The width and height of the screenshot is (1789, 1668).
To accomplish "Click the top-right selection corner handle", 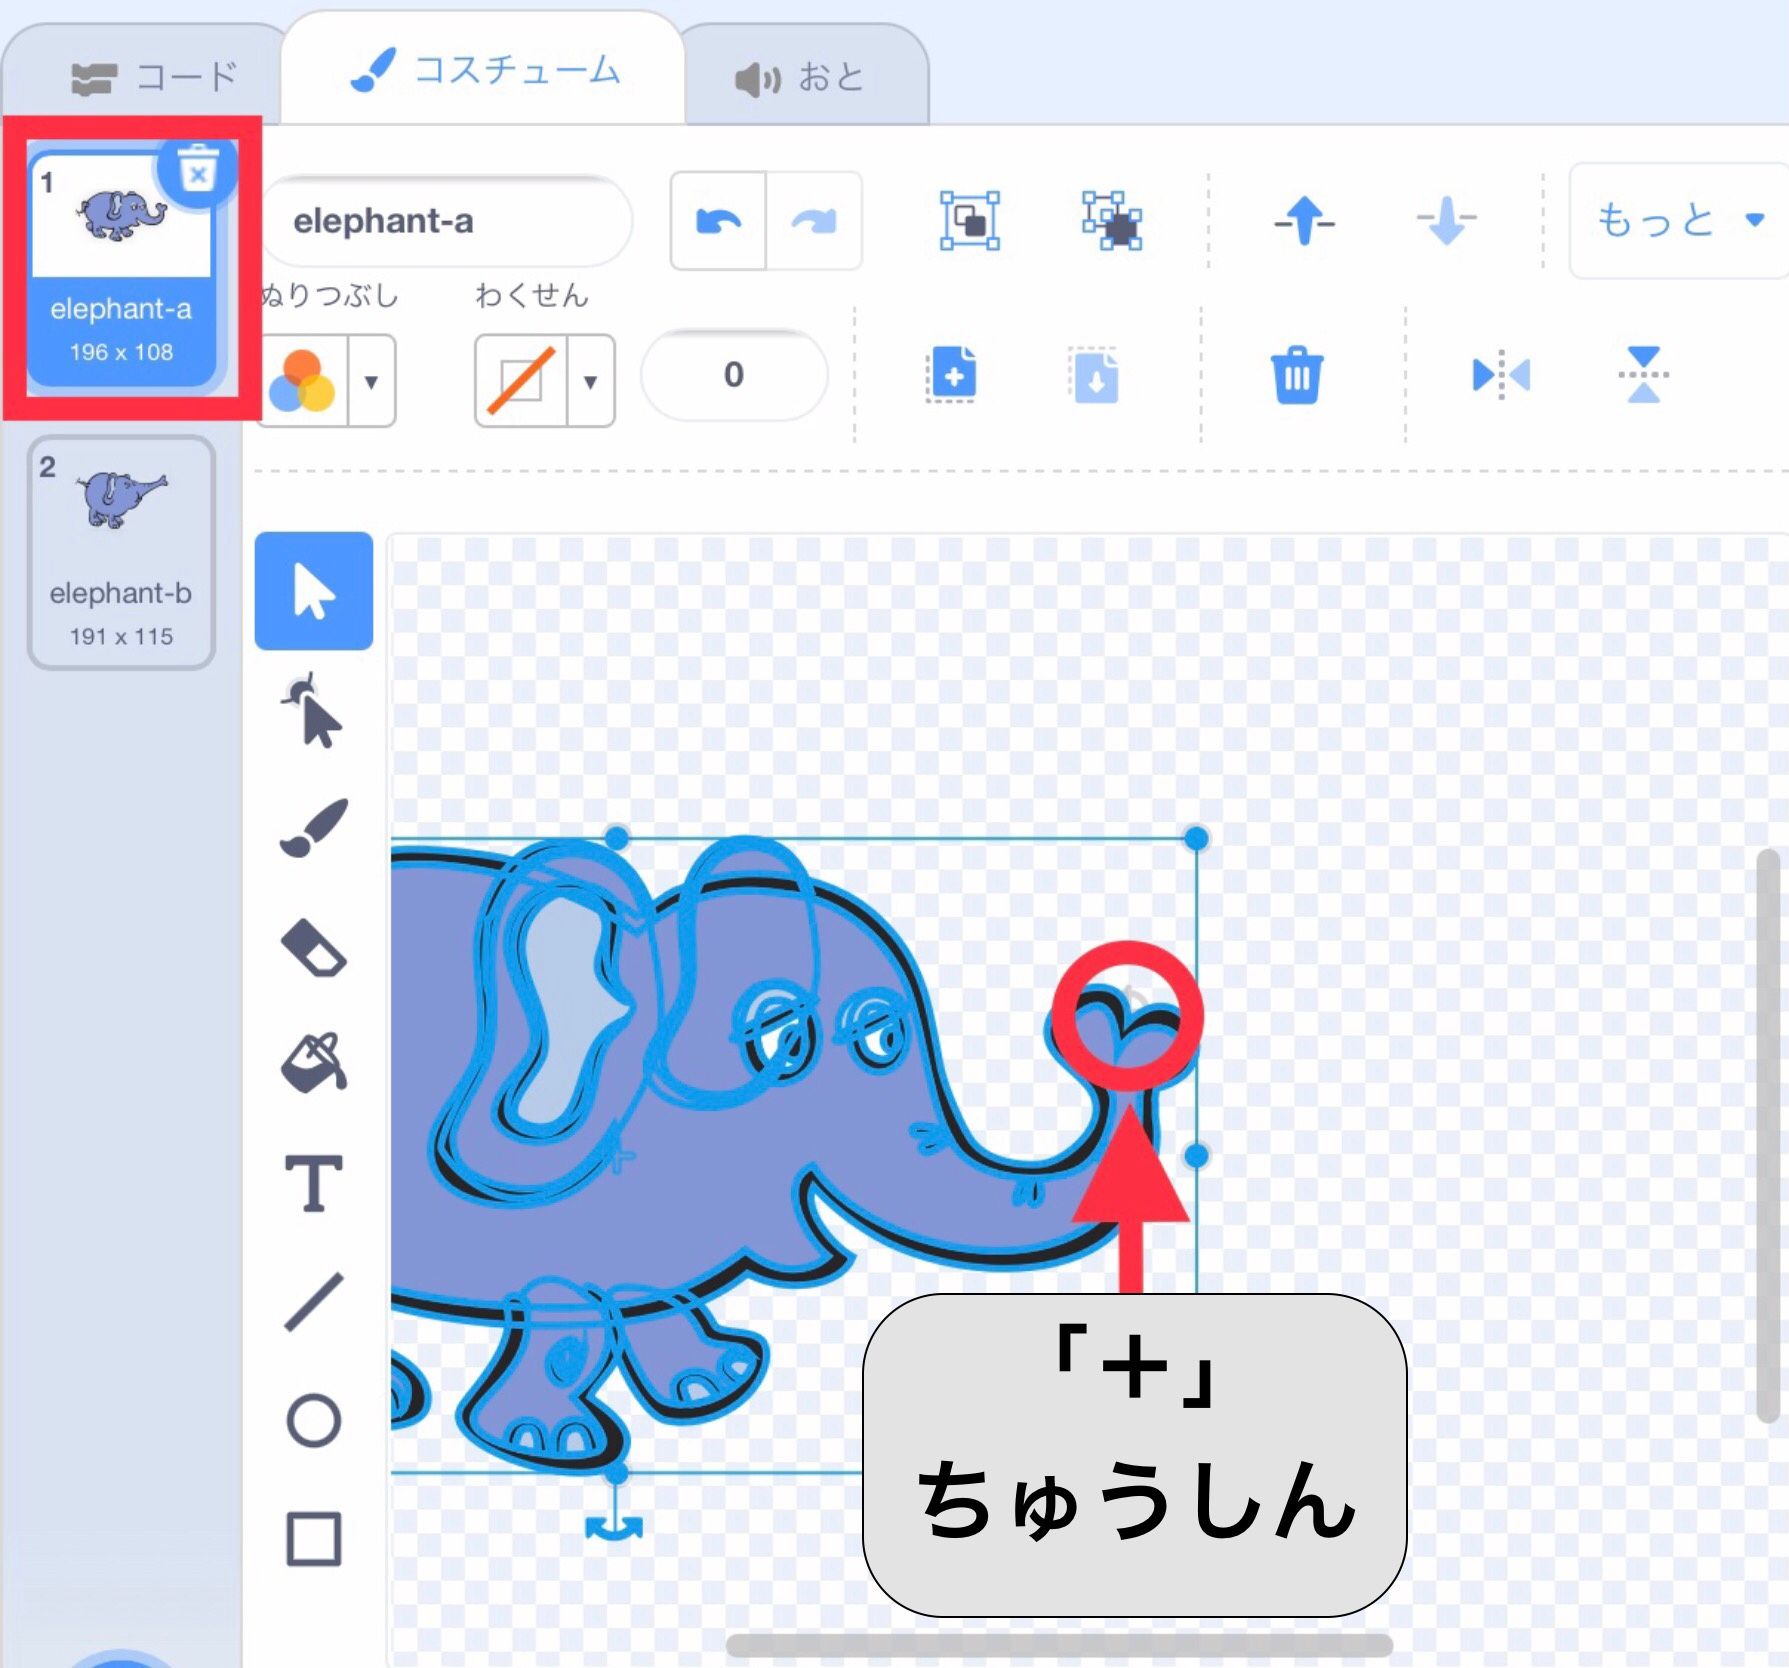I will 1196,838.
